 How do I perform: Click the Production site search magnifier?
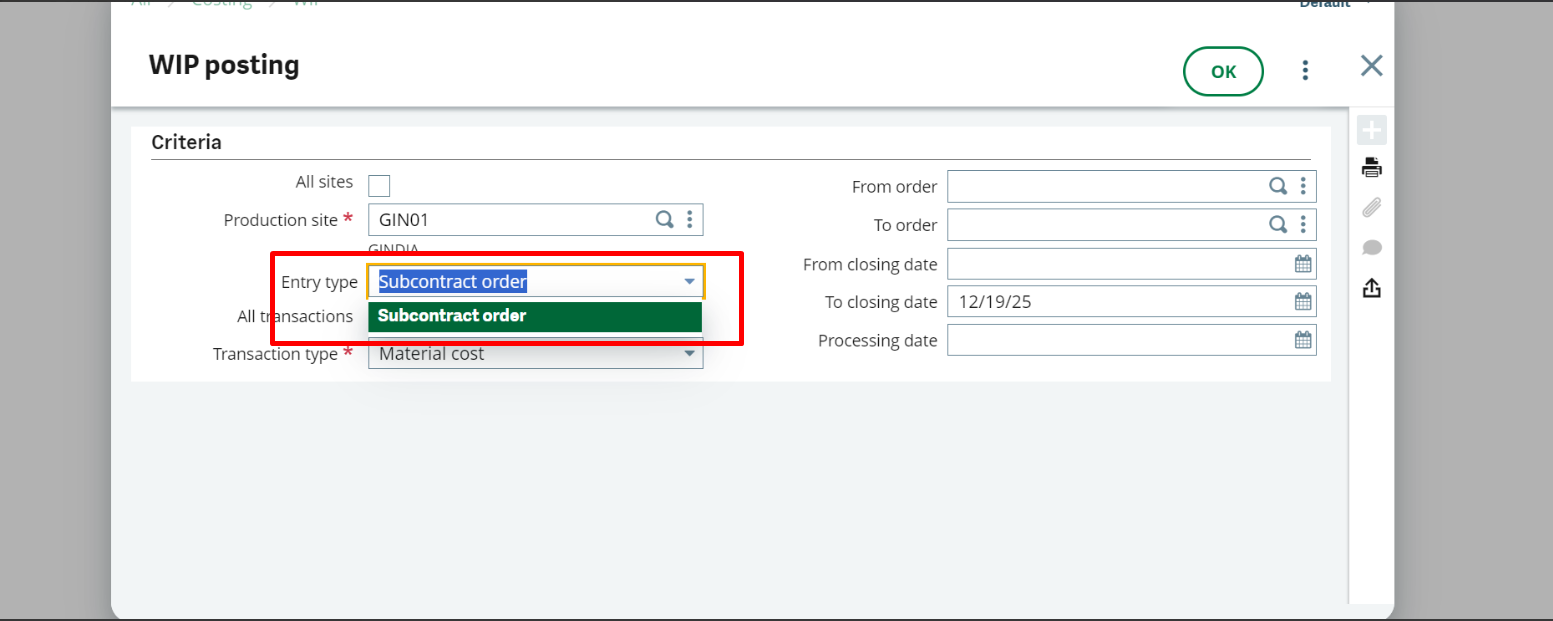[664, 220]
